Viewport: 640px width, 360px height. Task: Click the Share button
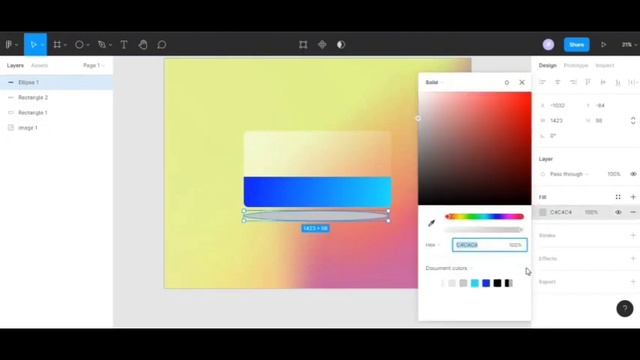pyautogui.click(x=576, y=44)
